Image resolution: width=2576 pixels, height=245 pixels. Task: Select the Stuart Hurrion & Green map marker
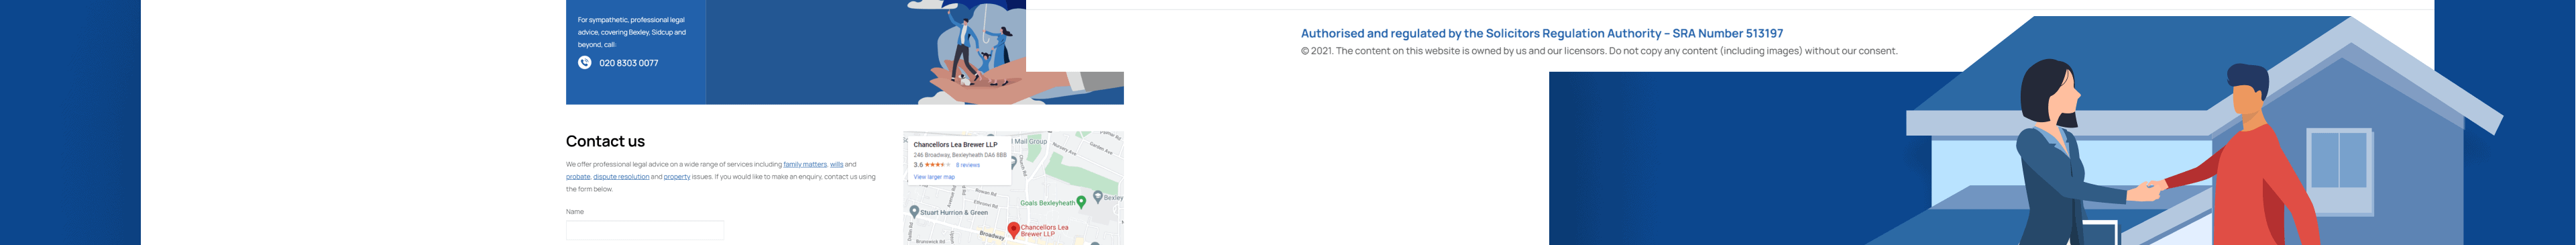click(913, 212)
